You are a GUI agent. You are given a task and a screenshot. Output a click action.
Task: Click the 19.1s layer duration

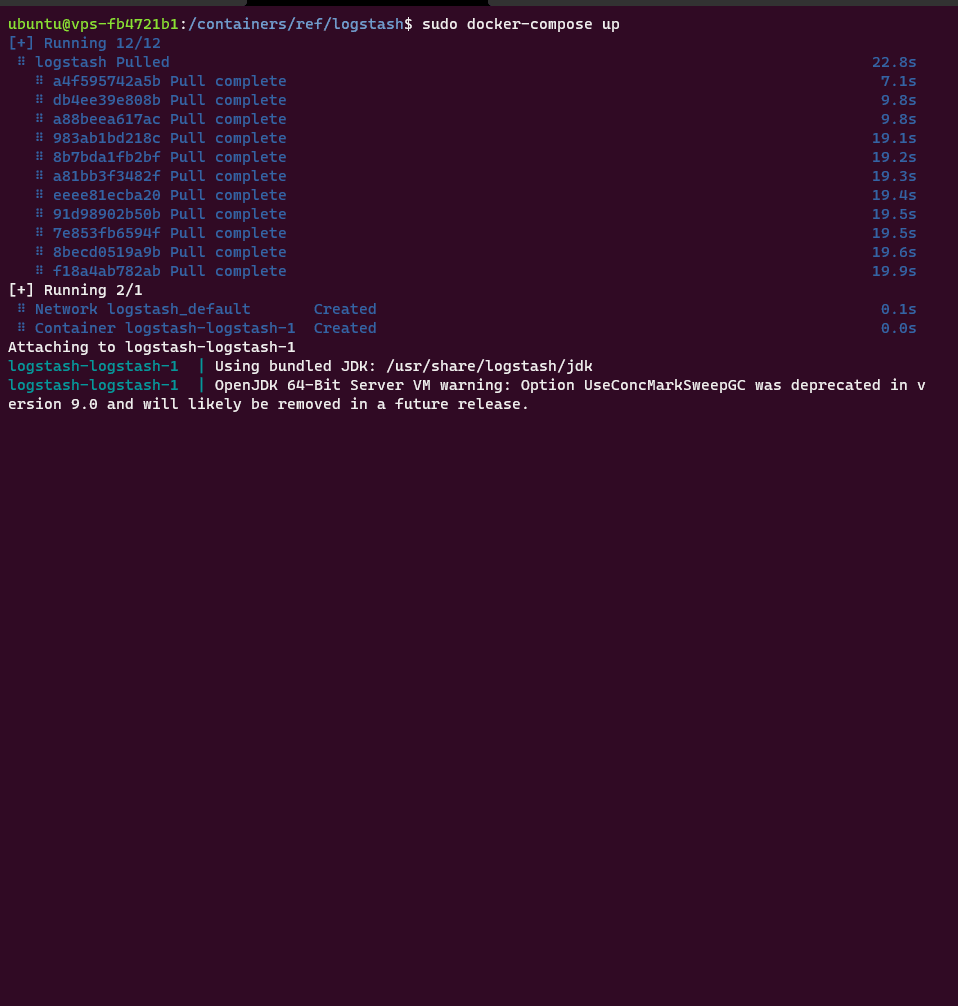(894, 138)
